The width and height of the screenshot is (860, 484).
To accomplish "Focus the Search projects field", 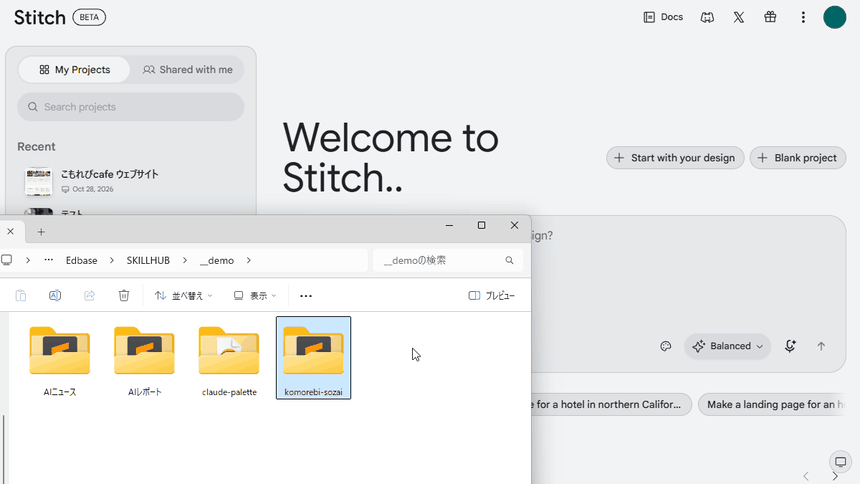I will coord(131,107).
